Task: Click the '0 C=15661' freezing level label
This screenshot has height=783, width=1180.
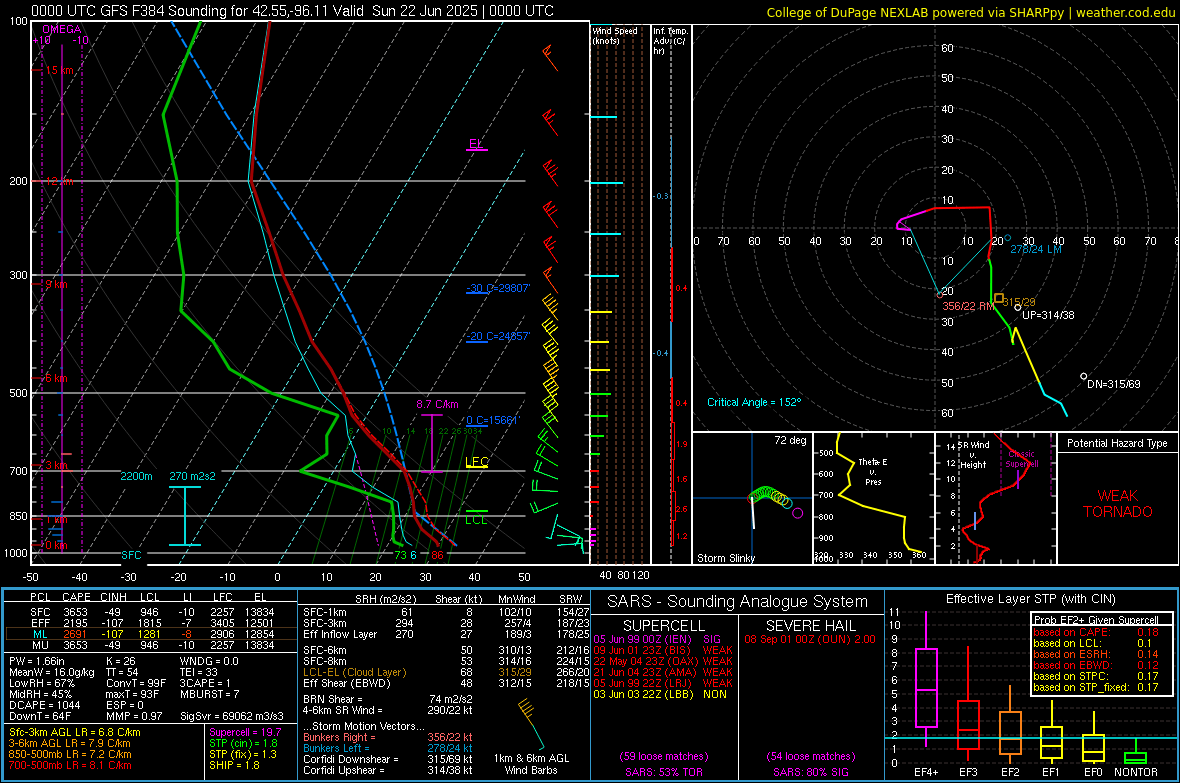Action: click(492, 420)
